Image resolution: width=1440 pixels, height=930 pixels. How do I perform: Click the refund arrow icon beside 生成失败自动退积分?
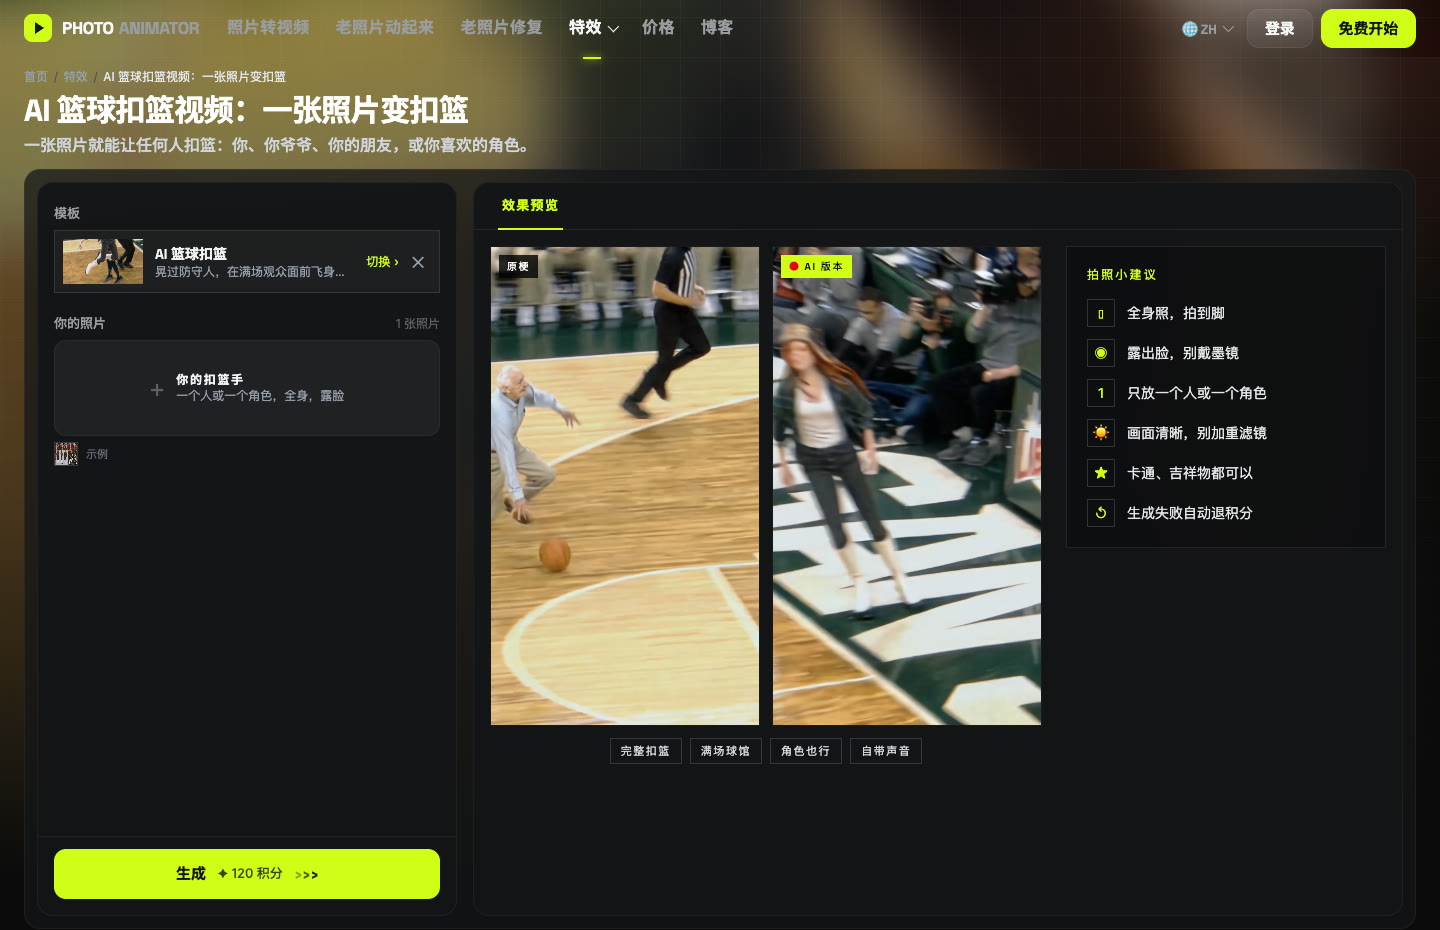[x=1101, y=513]
